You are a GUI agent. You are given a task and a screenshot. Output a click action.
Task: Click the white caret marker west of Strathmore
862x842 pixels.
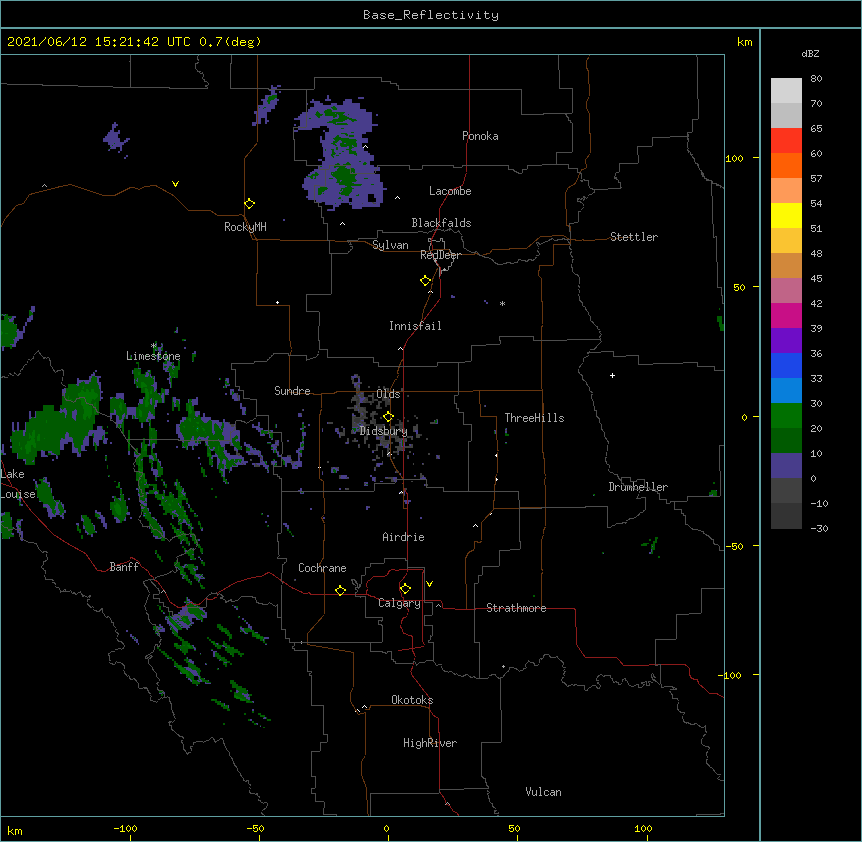coord(438,605)
